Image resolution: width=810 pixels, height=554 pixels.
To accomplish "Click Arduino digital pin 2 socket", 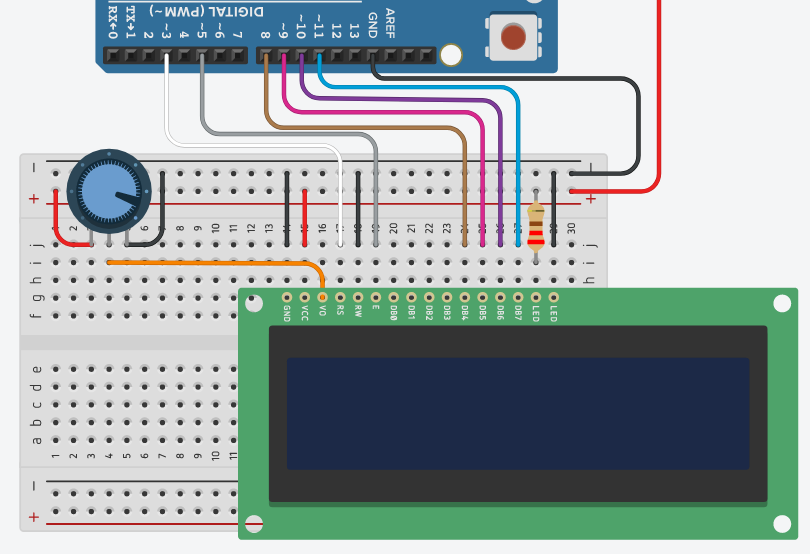I will pyautogui.click(x=148, y=57).
